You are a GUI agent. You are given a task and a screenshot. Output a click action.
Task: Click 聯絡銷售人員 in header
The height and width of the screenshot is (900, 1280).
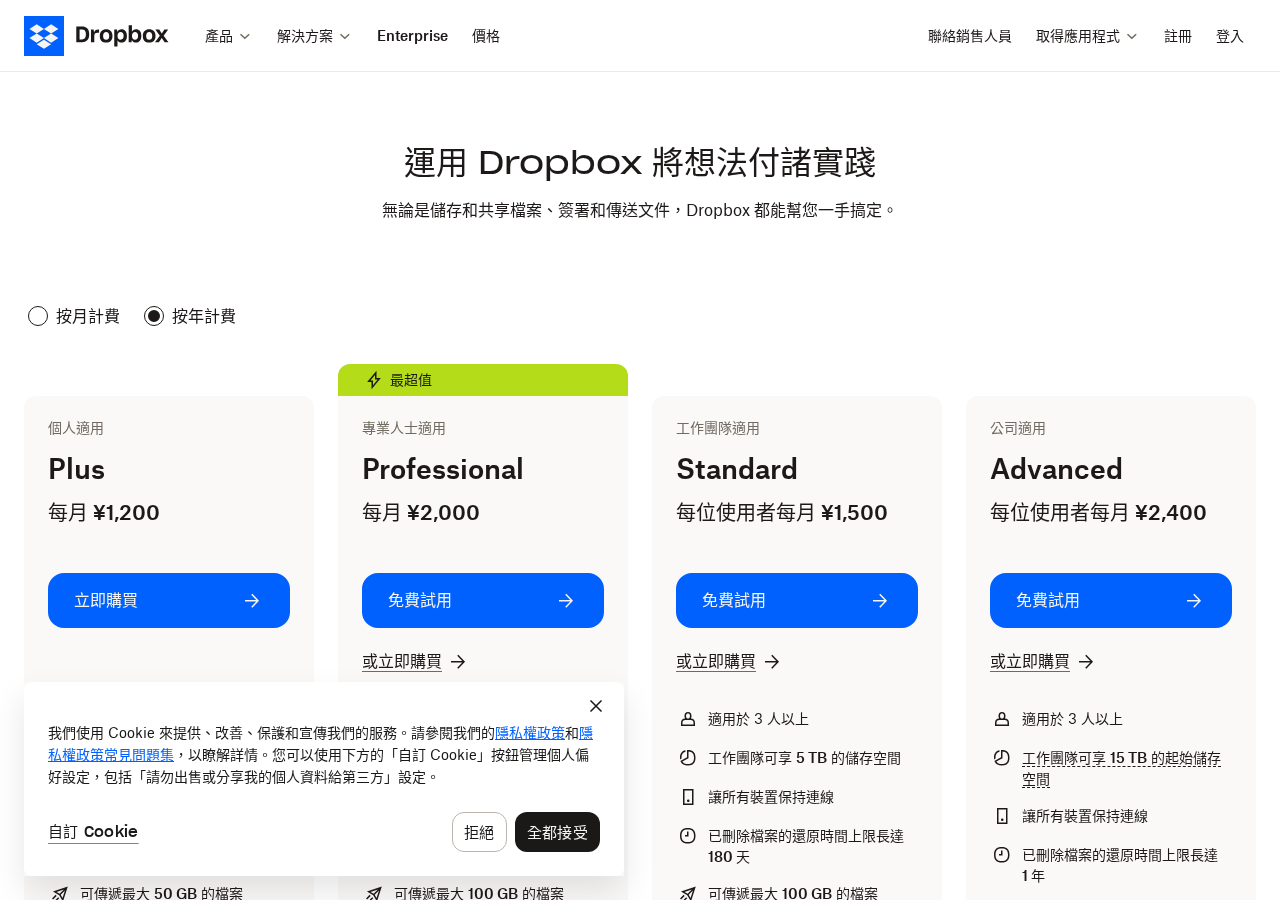point(970,36)
